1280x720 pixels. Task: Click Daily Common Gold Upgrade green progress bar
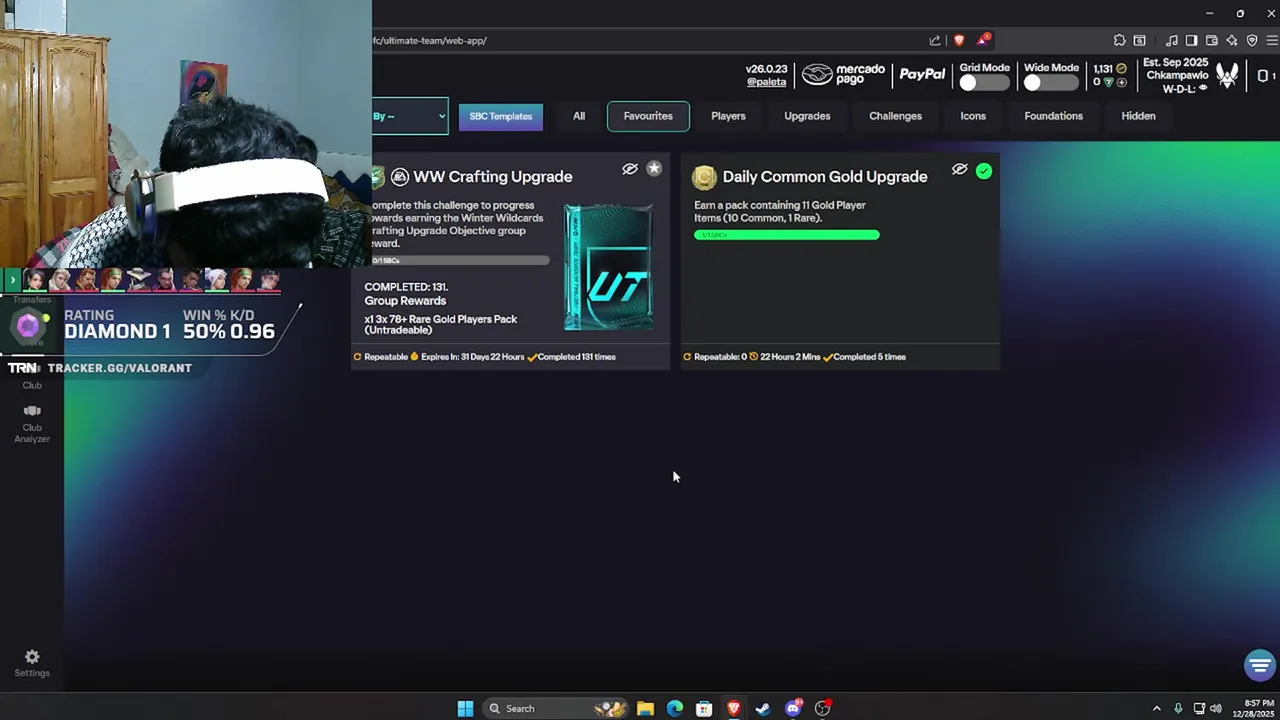tap(787, 235)
